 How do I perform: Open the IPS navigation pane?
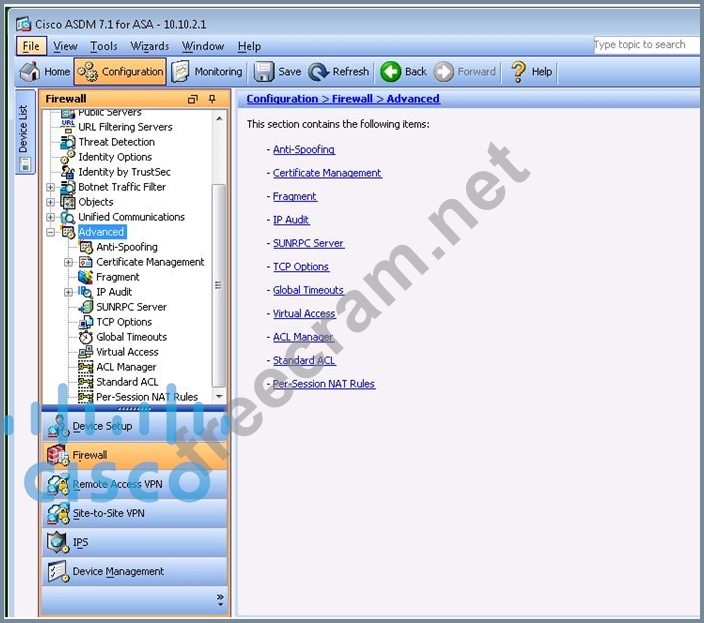tap(56, 542)
